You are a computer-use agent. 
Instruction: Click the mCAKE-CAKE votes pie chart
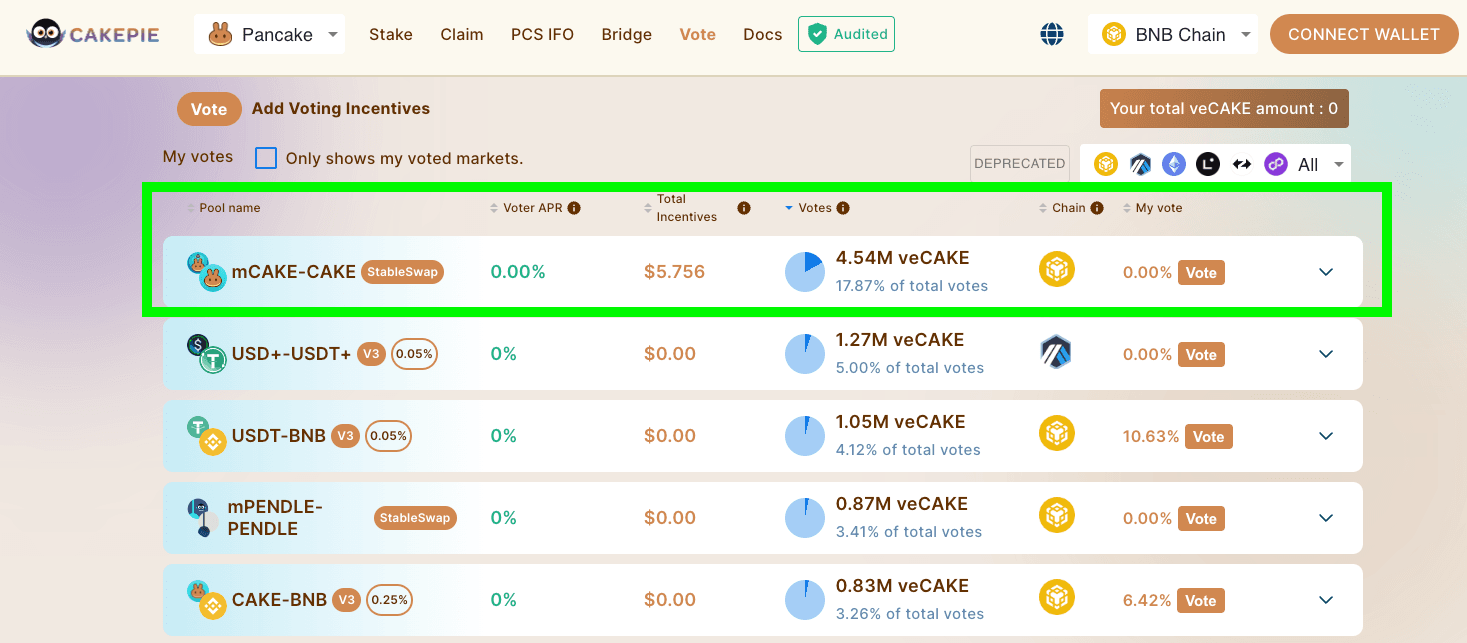805,272
